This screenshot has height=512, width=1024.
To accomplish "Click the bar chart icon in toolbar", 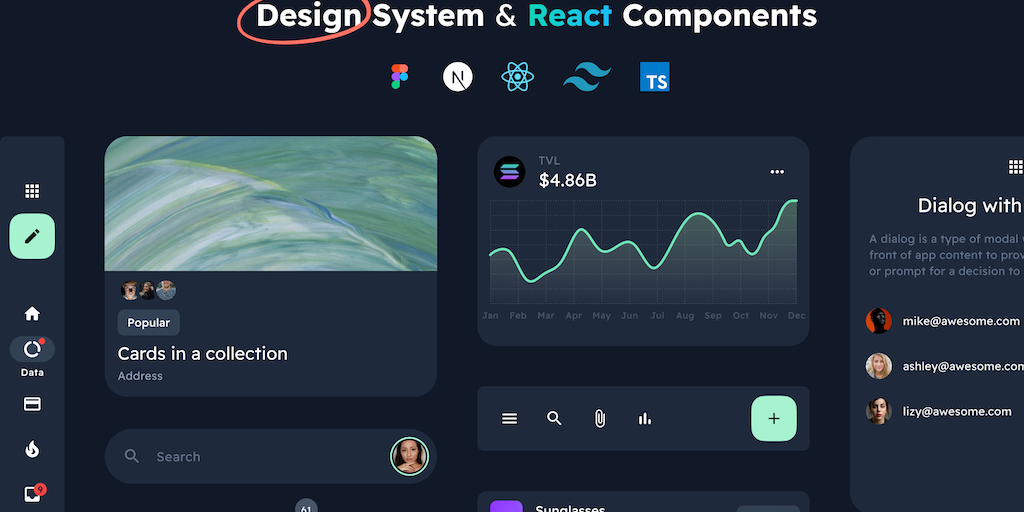I will [x=645, y=419].
